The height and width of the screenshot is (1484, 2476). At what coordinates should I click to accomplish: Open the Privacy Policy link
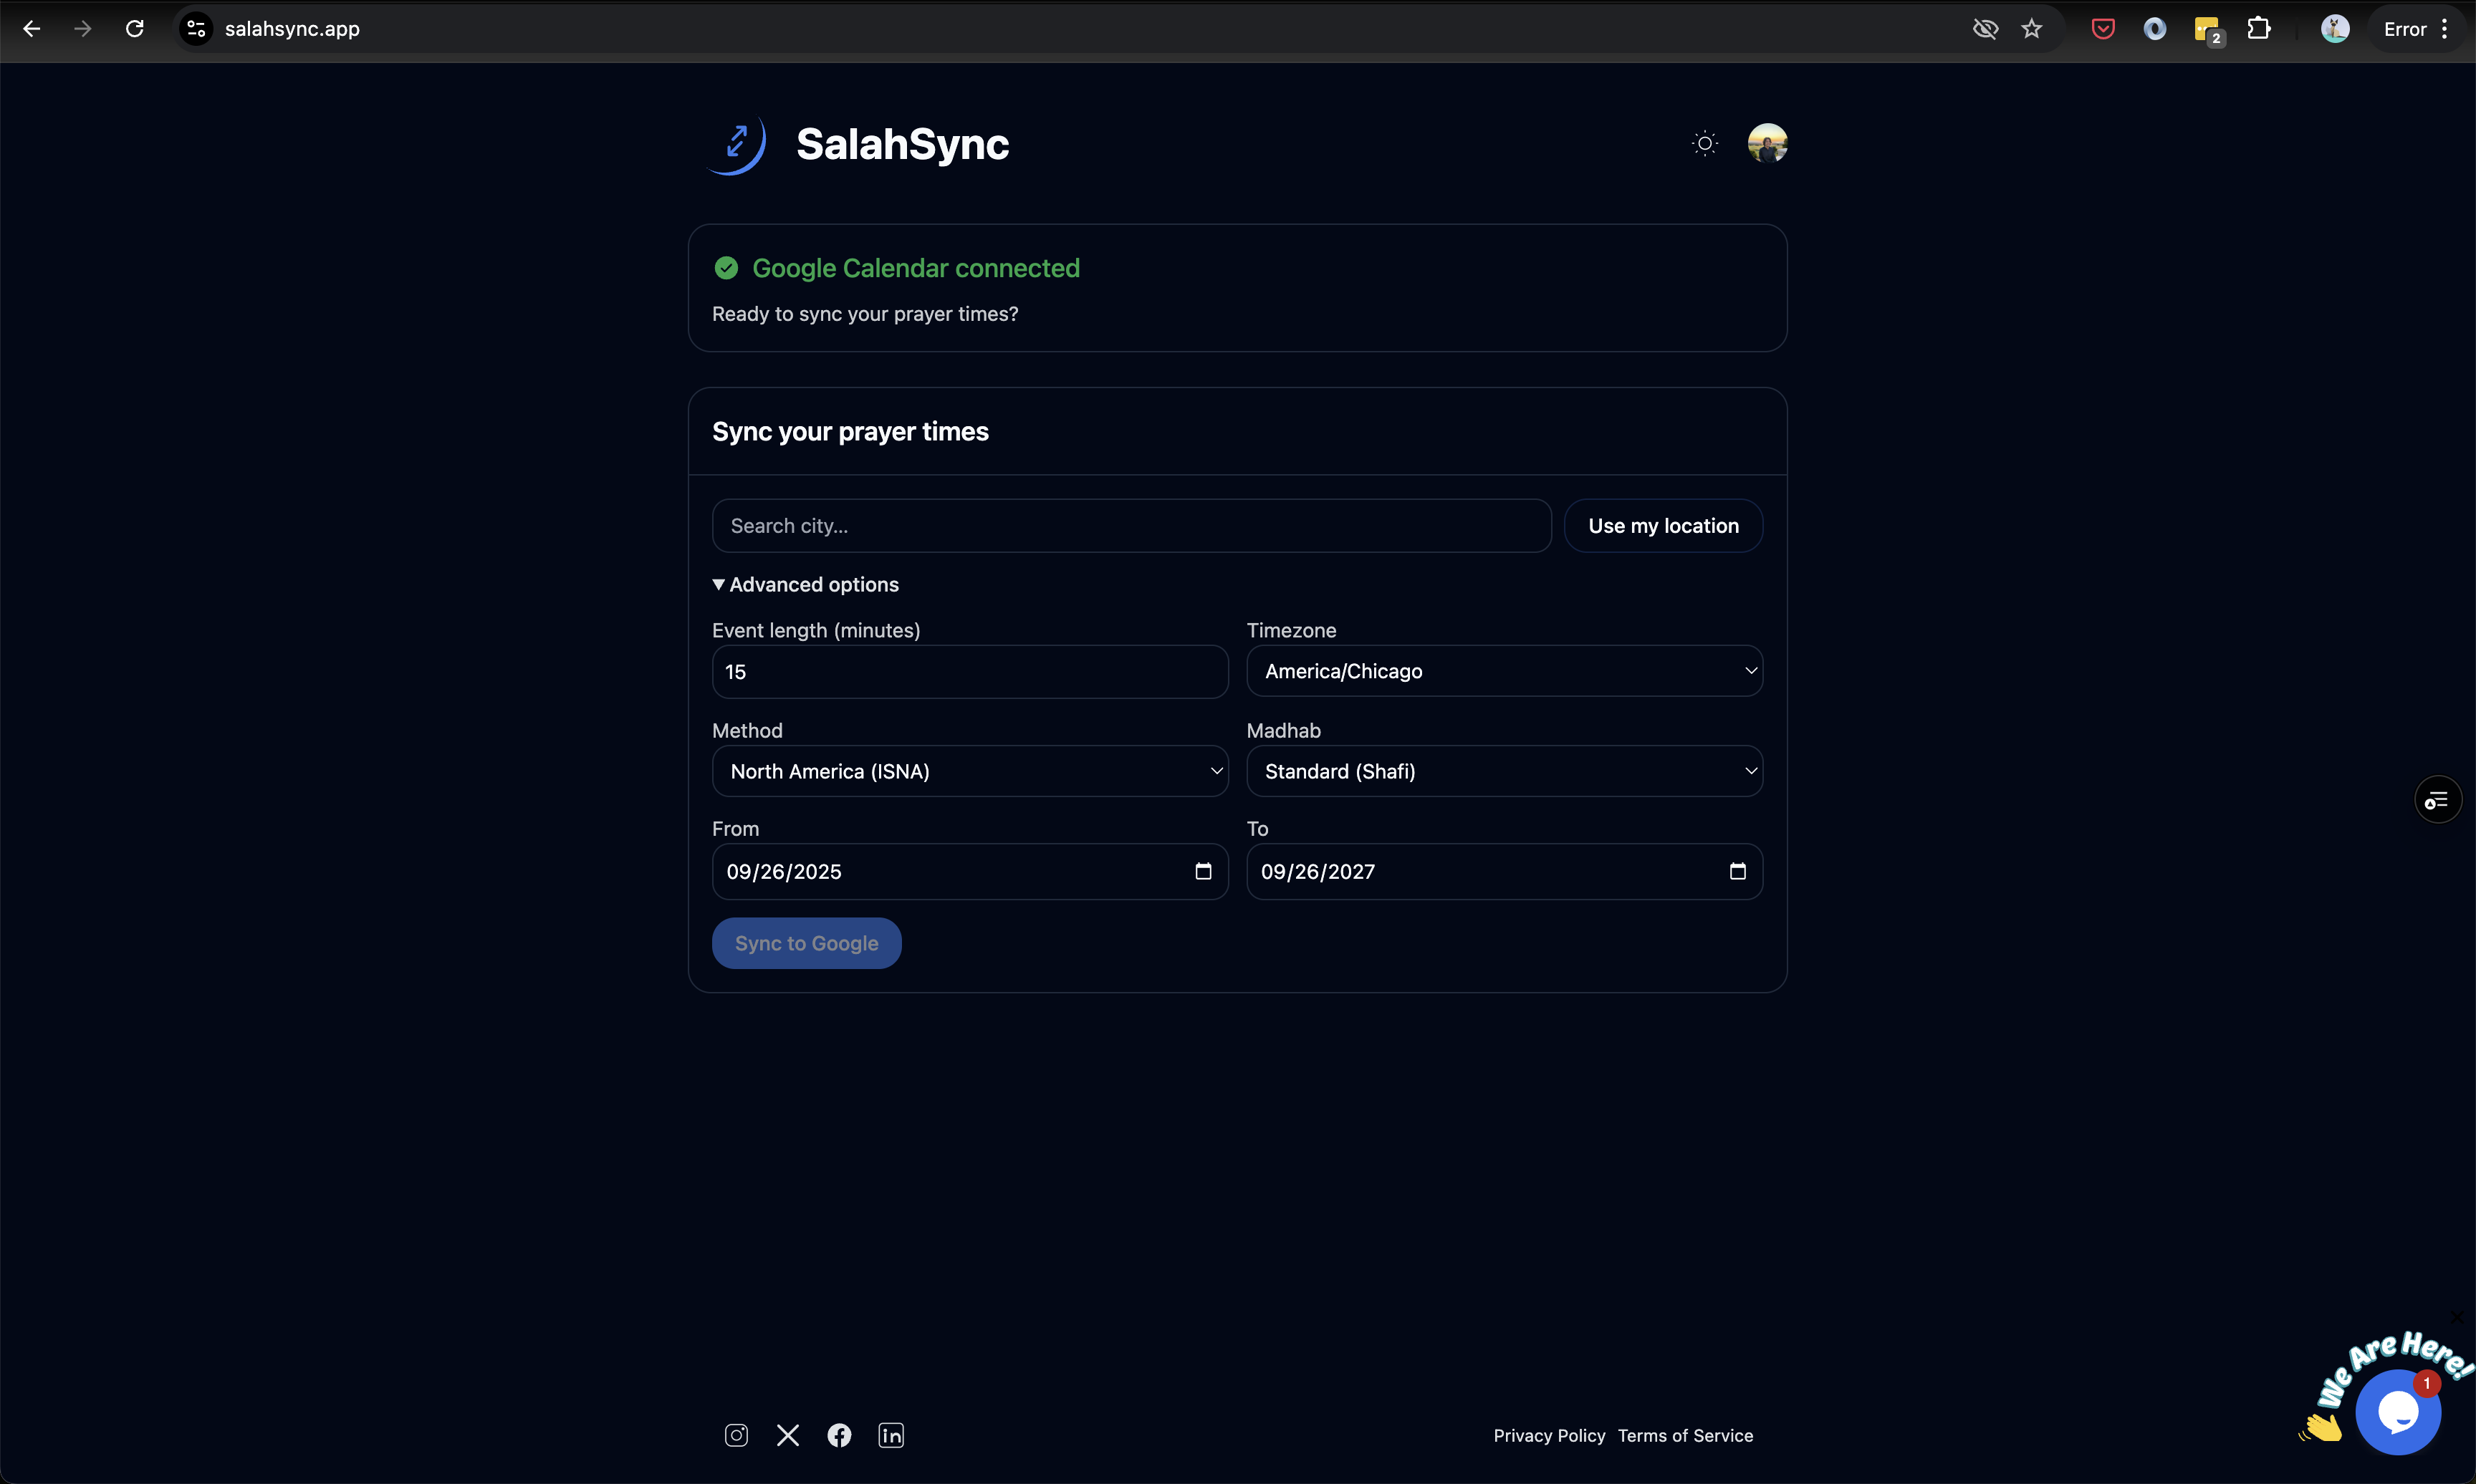coord(1549,1435)
